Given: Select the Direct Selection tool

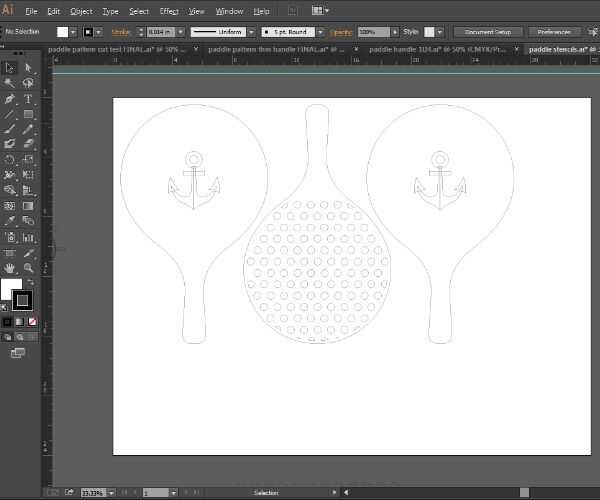Looking at the screenshot, I should [x=28, y=67].
